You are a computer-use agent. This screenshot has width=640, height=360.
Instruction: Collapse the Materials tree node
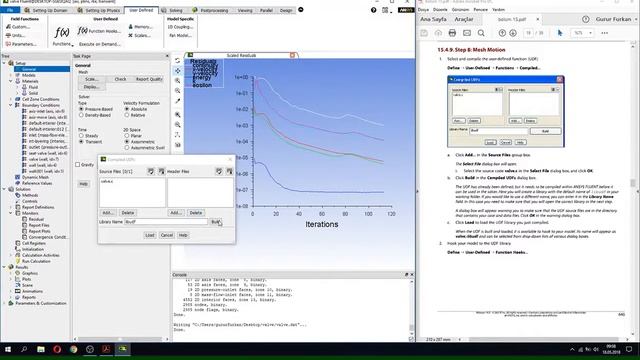(11, 81)
